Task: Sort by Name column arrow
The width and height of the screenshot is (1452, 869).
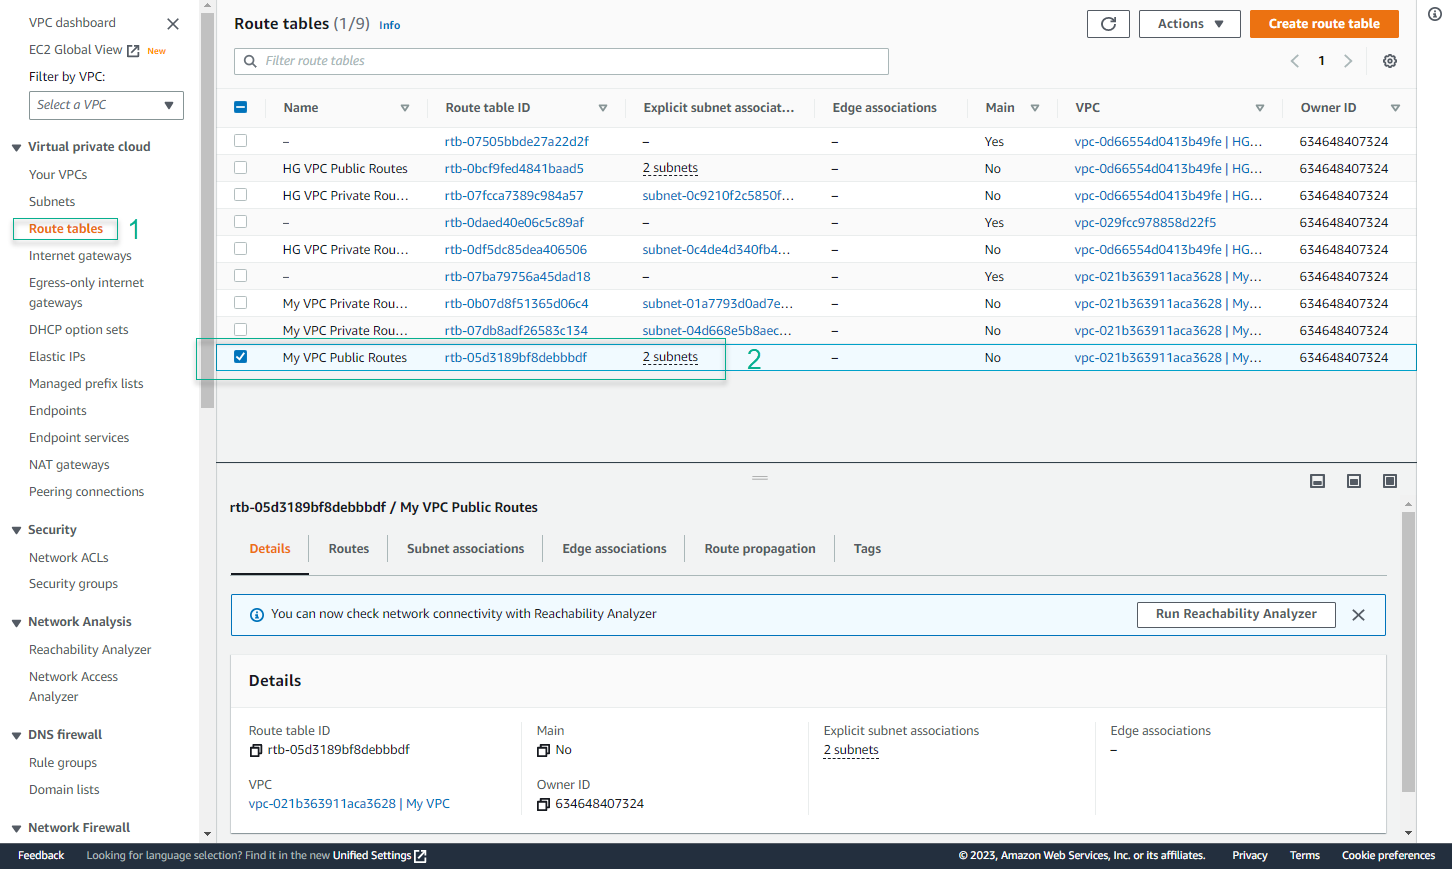Action: (405, 108)
